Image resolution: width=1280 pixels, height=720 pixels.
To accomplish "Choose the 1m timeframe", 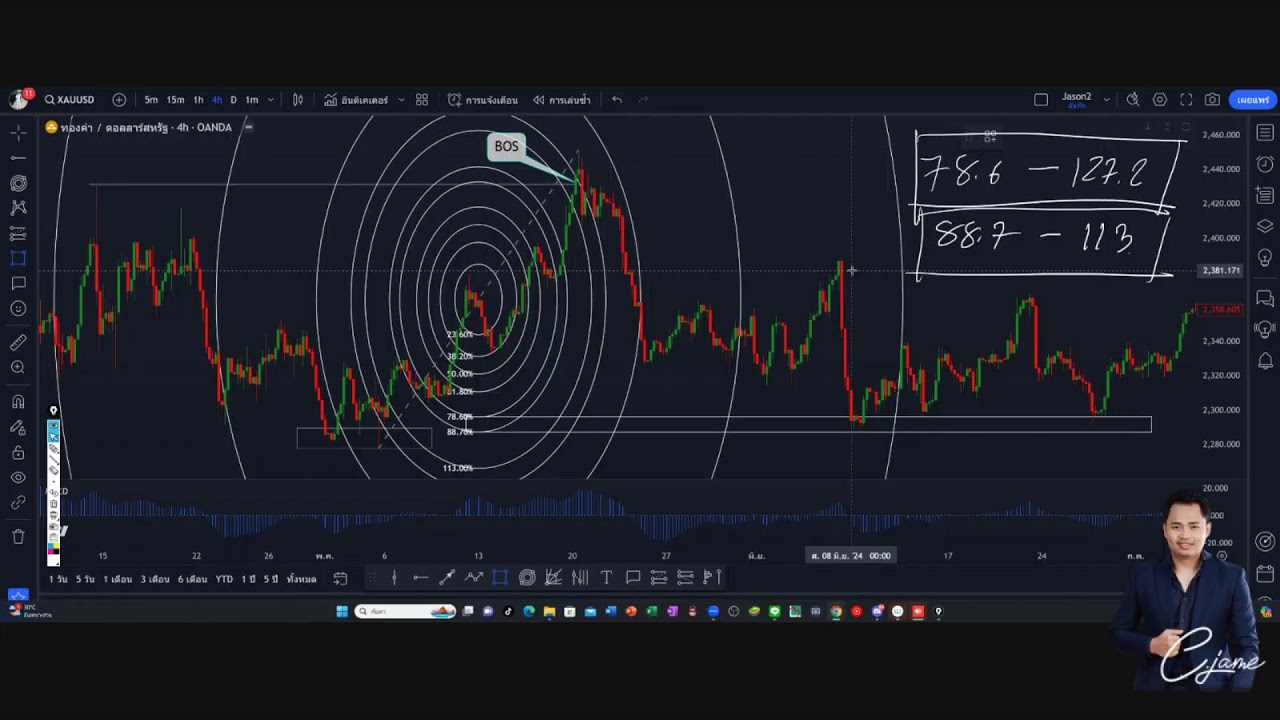I will pyautogui.click(x=252, y=100).
